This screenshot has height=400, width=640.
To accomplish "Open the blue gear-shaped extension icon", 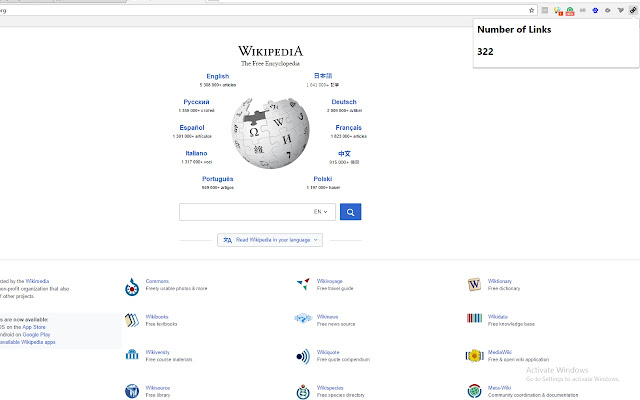I will 596,11.
